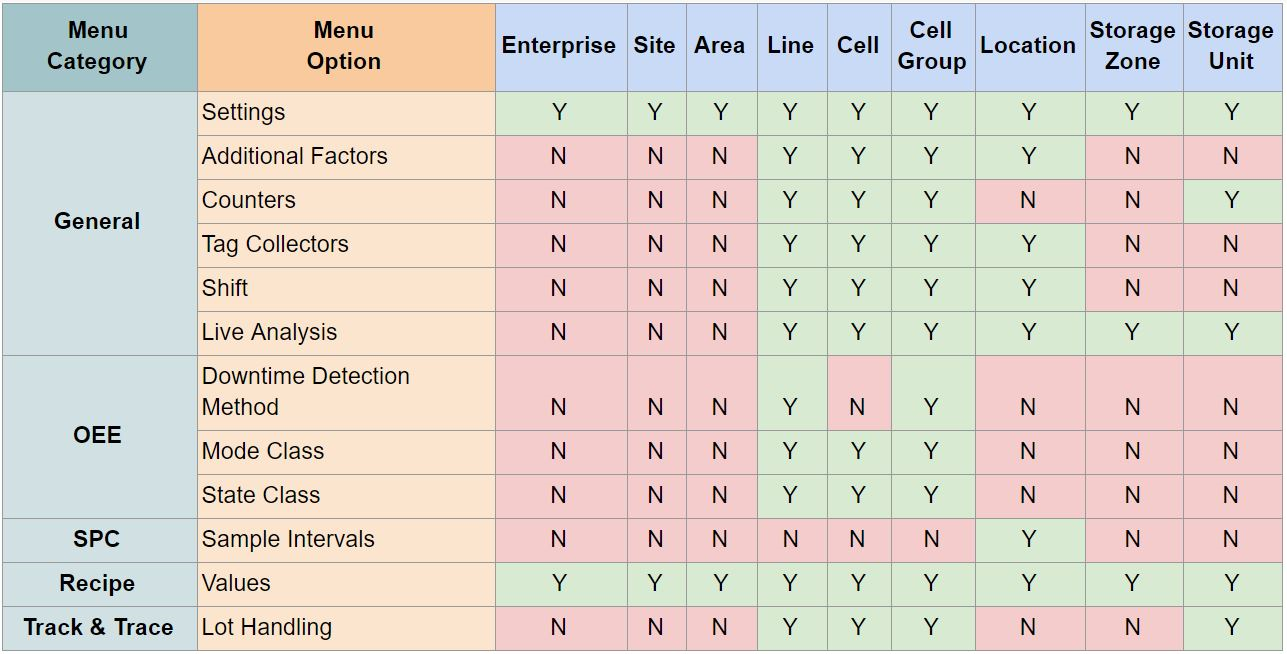Click the Live Analysis row label
Viewport: 1287px width, 654px height.
[270, 332]
